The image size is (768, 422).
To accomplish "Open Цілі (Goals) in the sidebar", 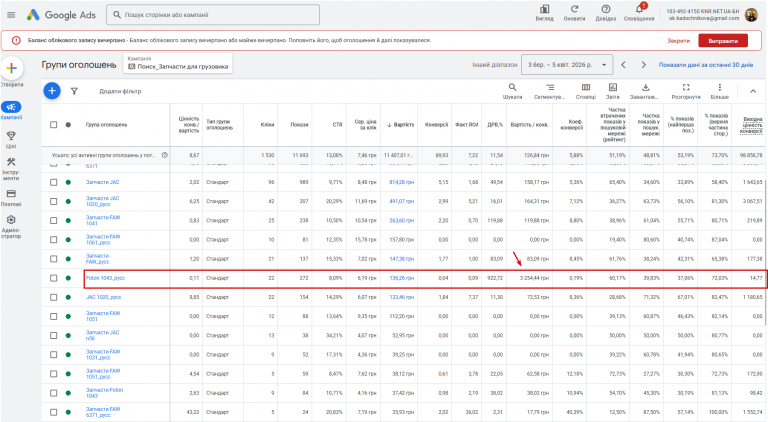I will tap(11, 138).
